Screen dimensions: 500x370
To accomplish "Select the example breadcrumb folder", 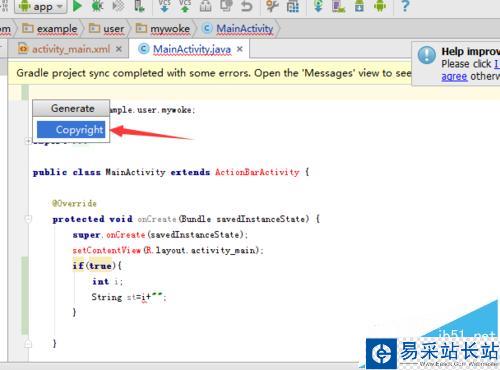I will coord(50,29).
